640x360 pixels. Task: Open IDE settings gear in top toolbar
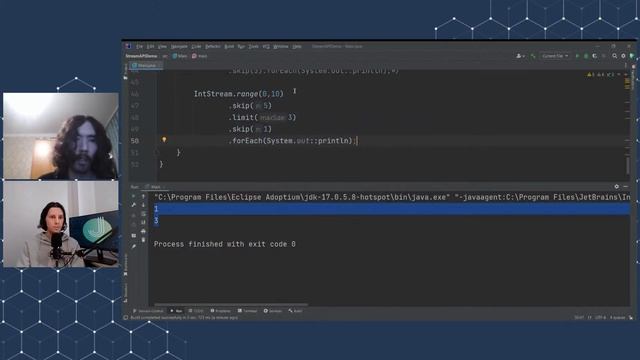tap(623, 56)
